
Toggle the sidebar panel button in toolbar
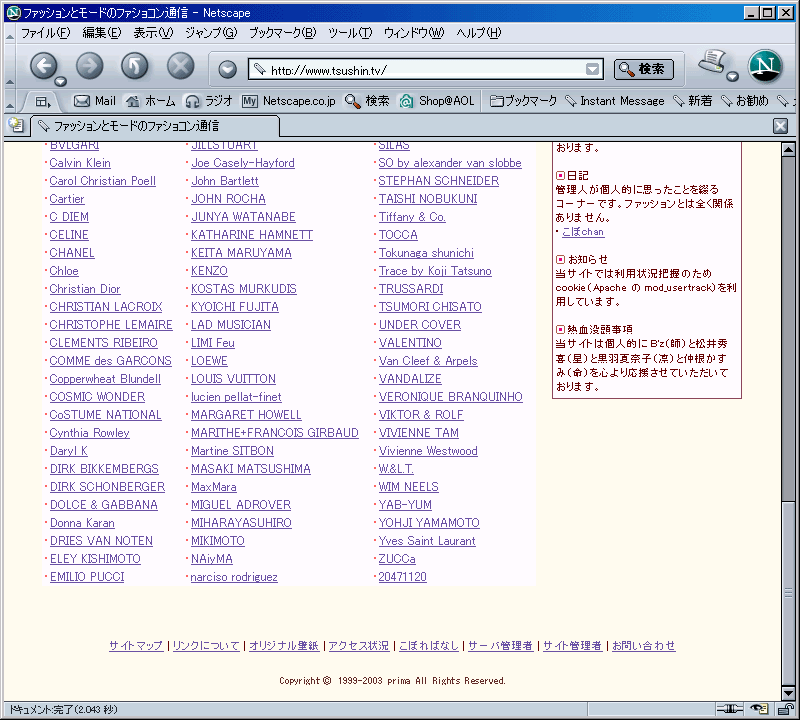[x=43, y=102]
